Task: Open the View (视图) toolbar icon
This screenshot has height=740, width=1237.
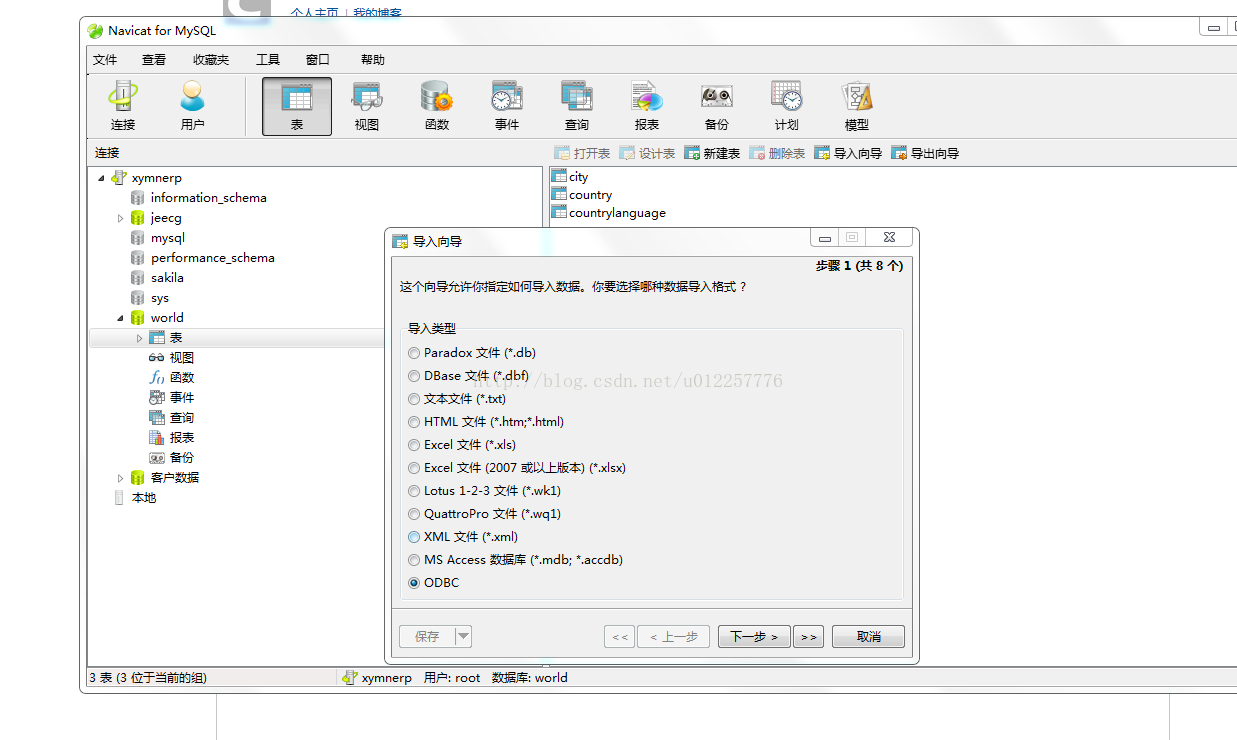Action: click(x=367, y=107)
